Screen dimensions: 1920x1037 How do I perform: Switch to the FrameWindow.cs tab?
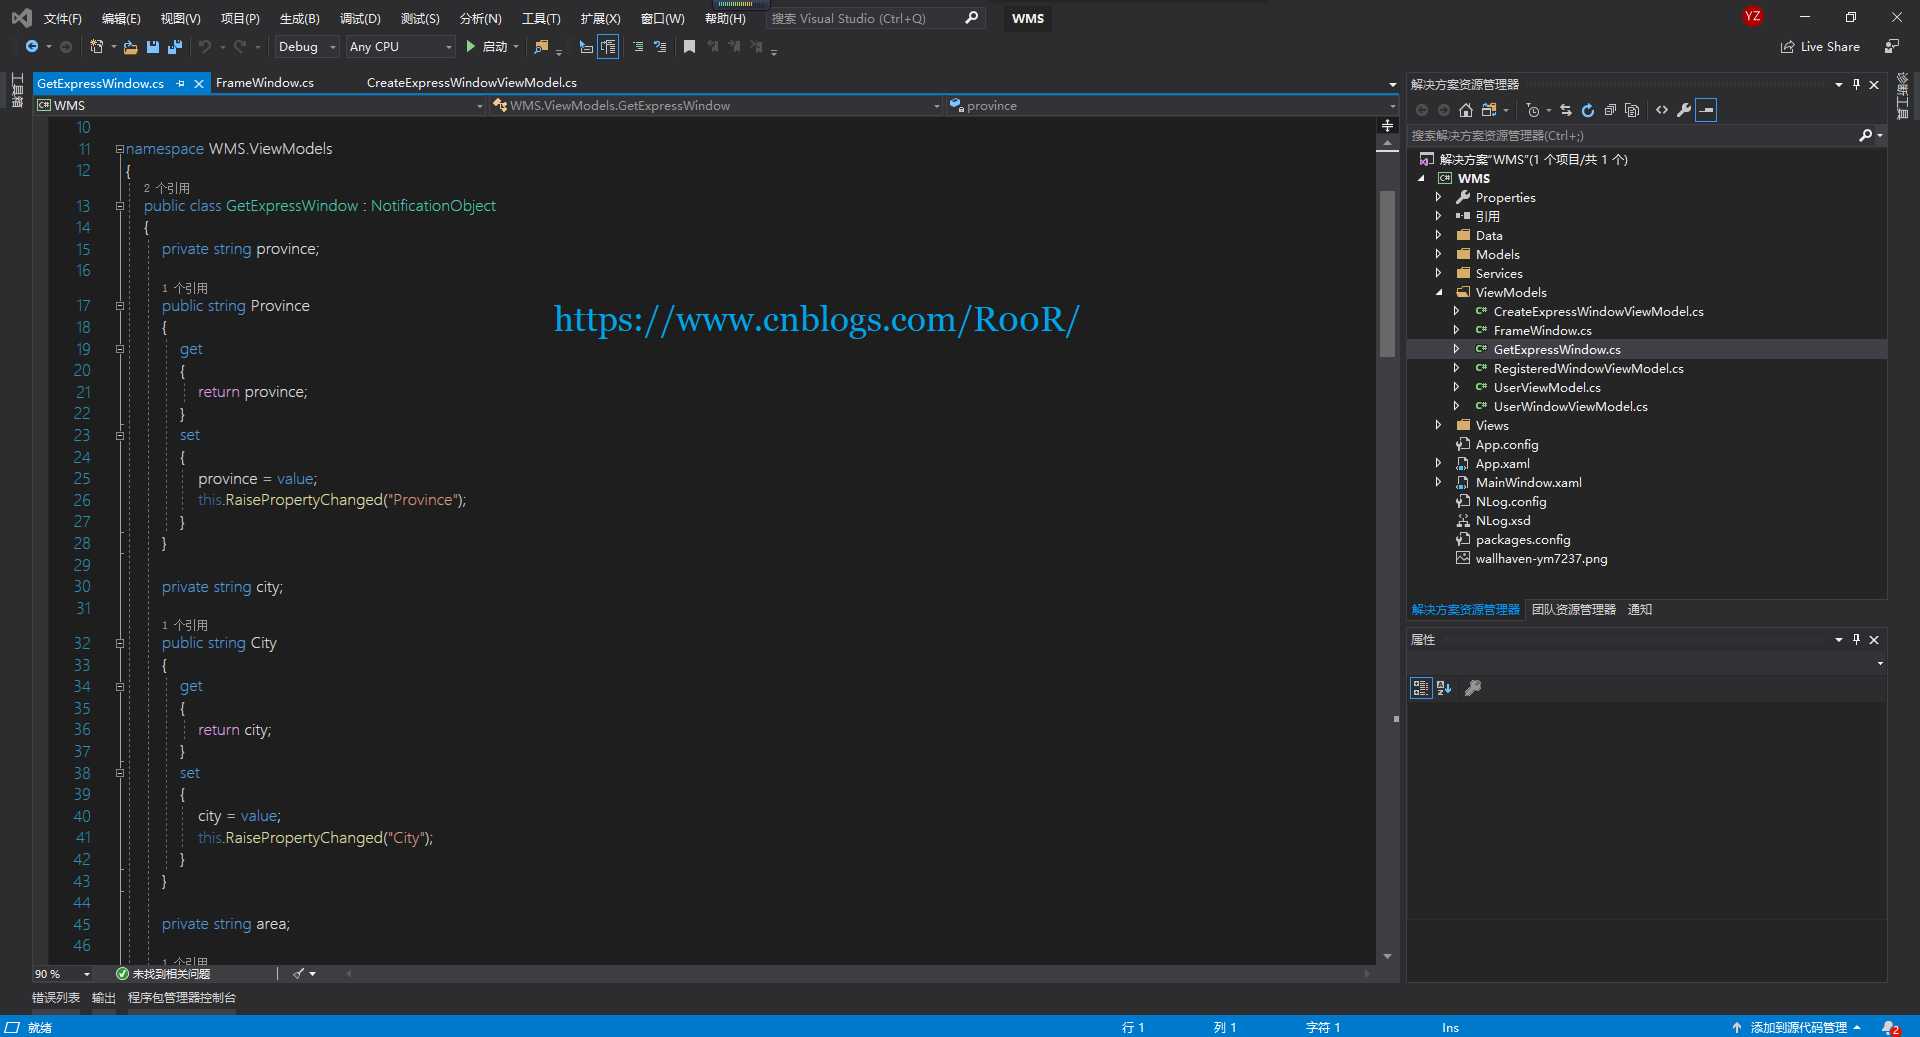pos(265,83)
